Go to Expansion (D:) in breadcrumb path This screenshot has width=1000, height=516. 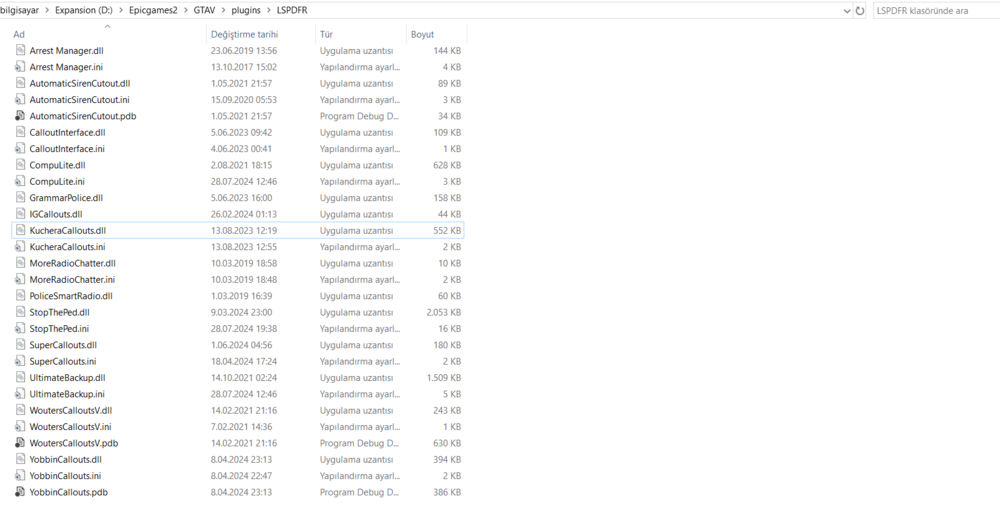(x=84, y=11)
